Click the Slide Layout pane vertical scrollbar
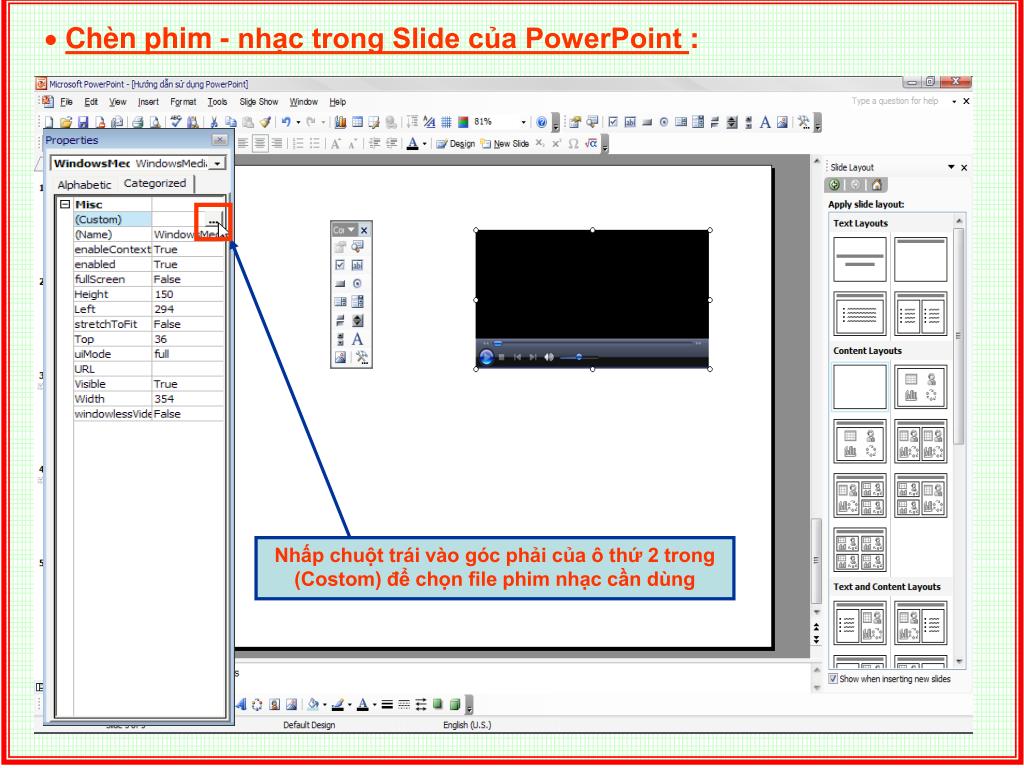Viewport: 1024px width, 768px height. 959,439
